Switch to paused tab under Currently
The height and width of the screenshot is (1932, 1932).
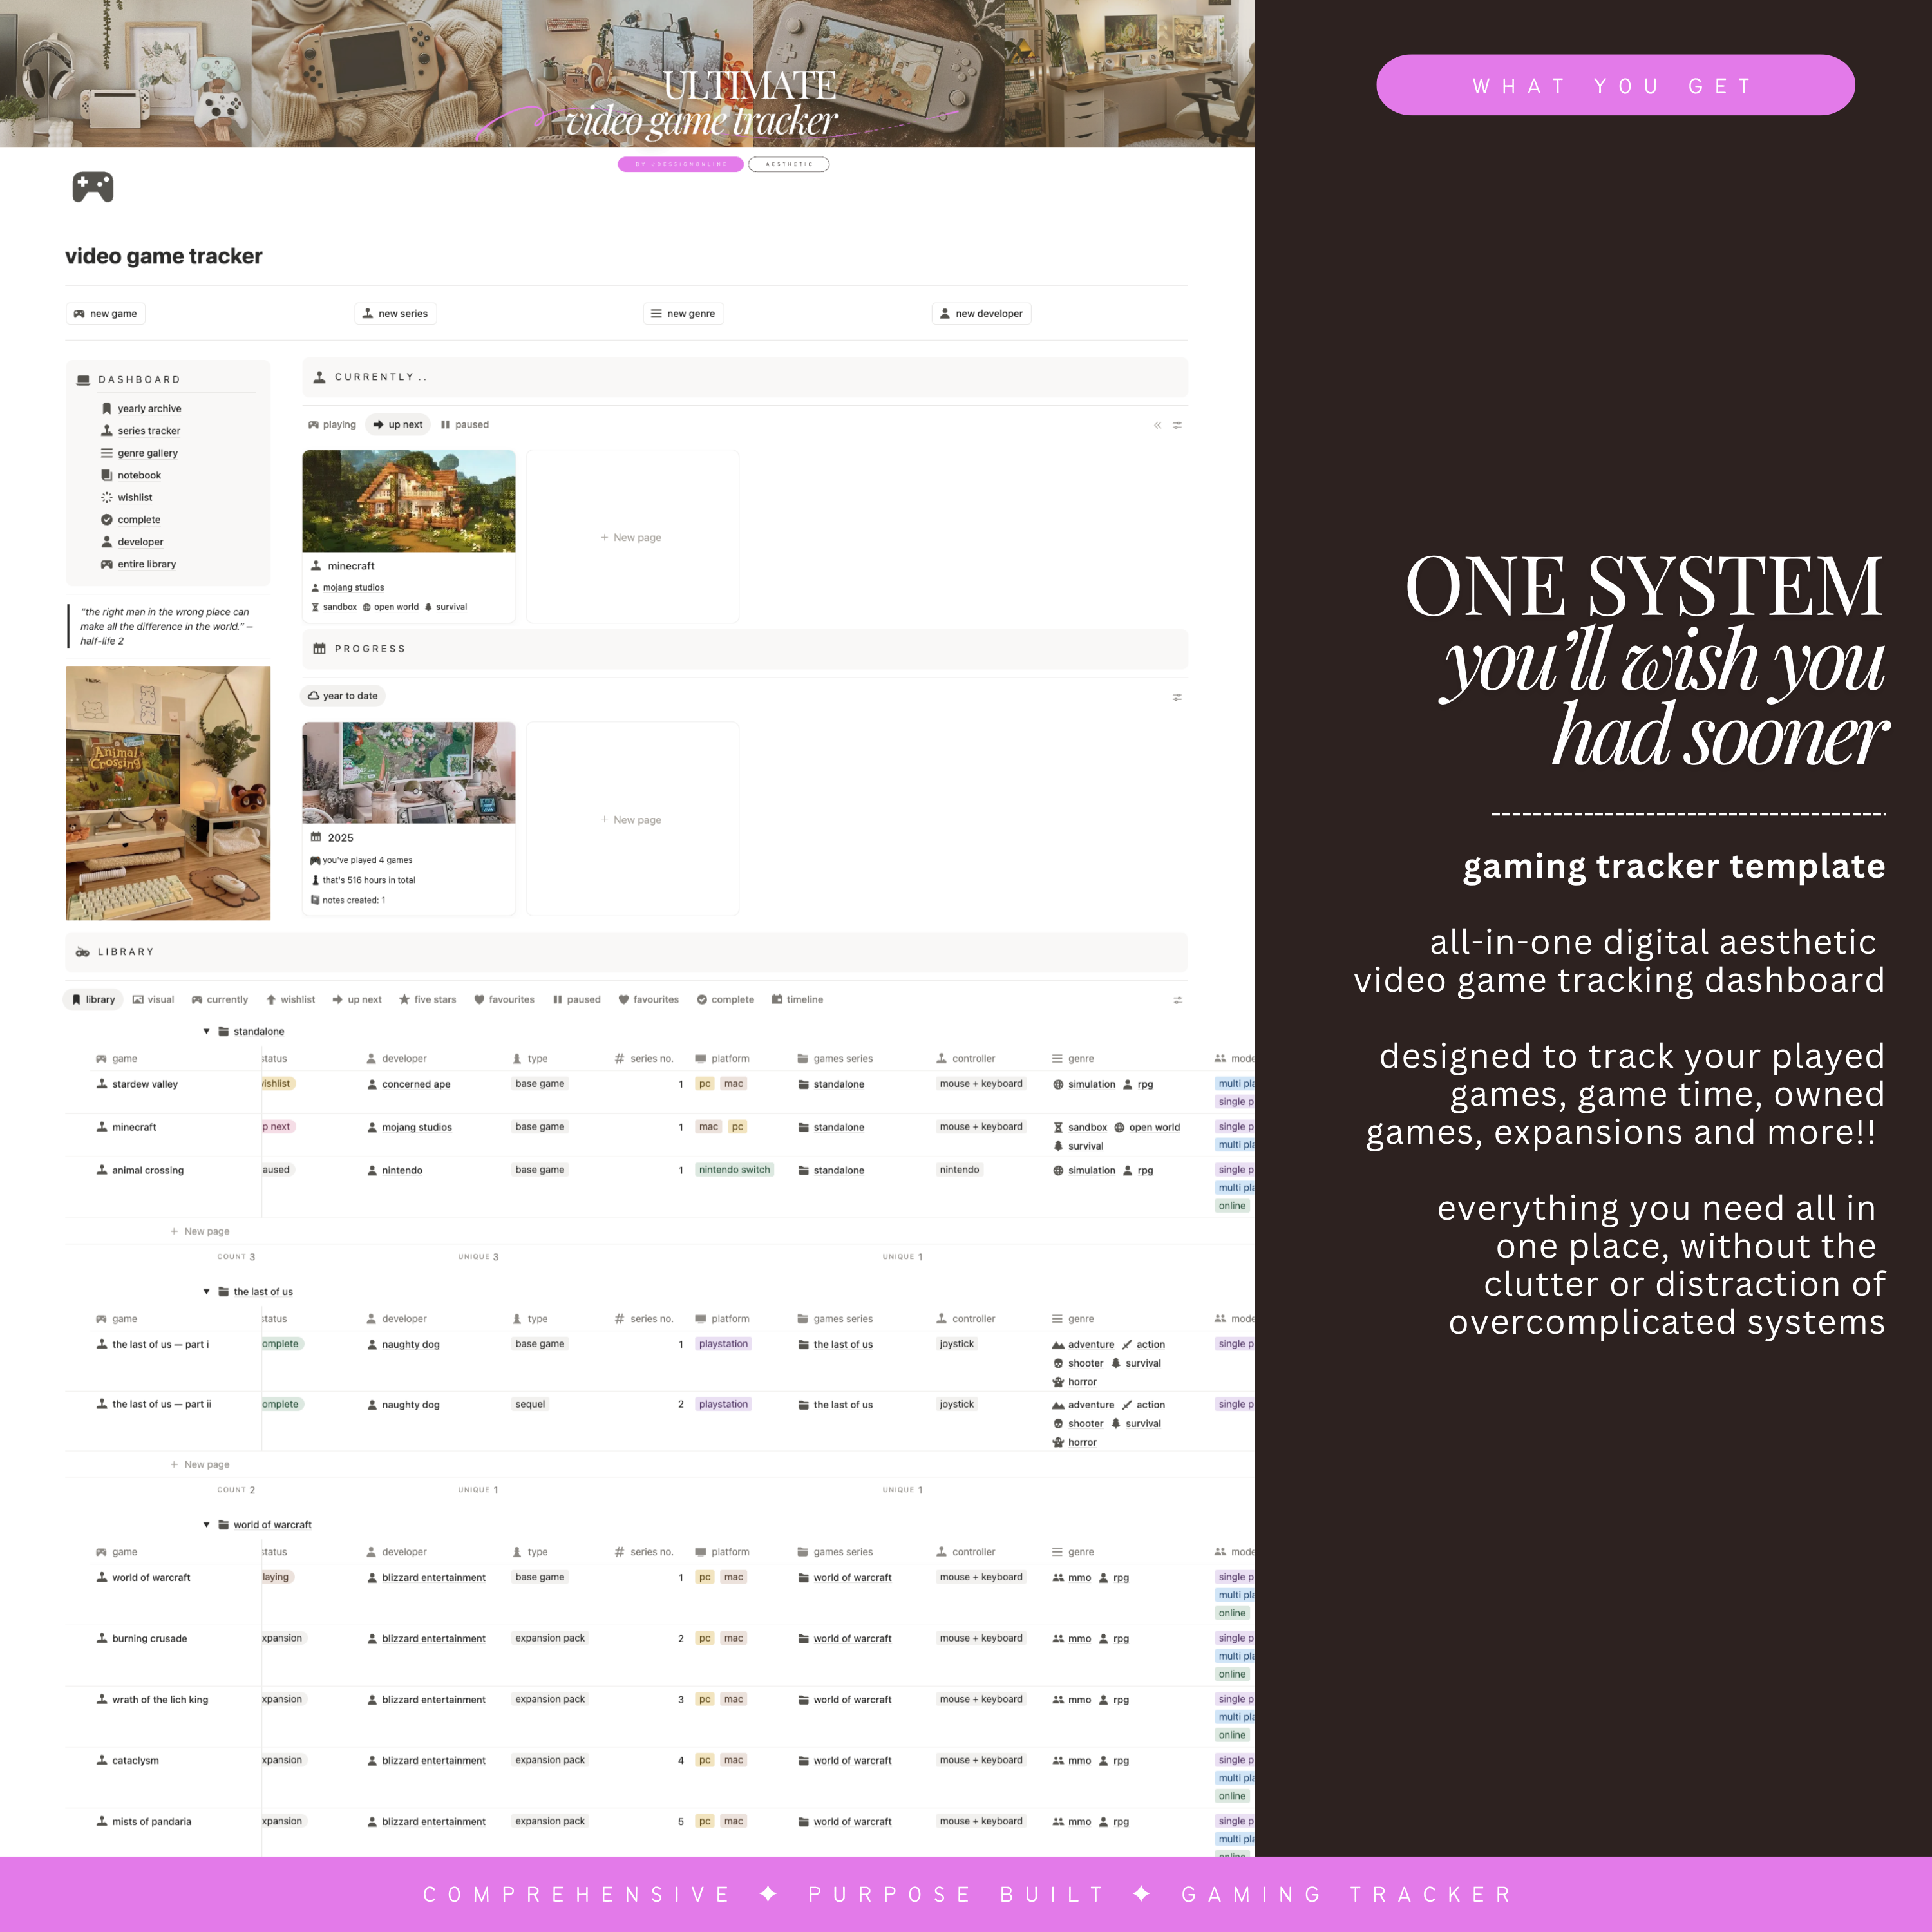pos(465,425)
